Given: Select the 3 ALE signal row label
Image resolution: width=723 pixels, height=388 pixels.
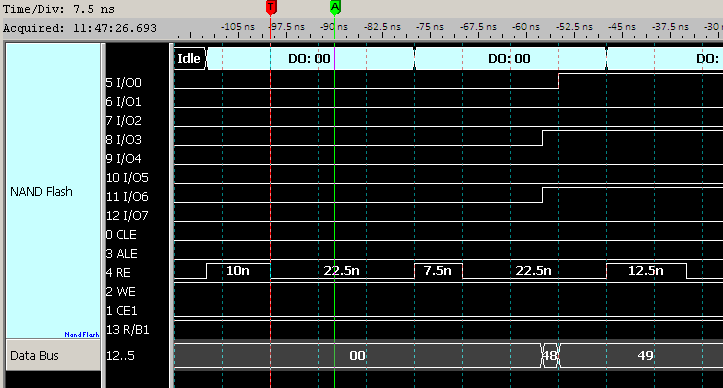Looking at the screenshot, I should click(122, 253).
